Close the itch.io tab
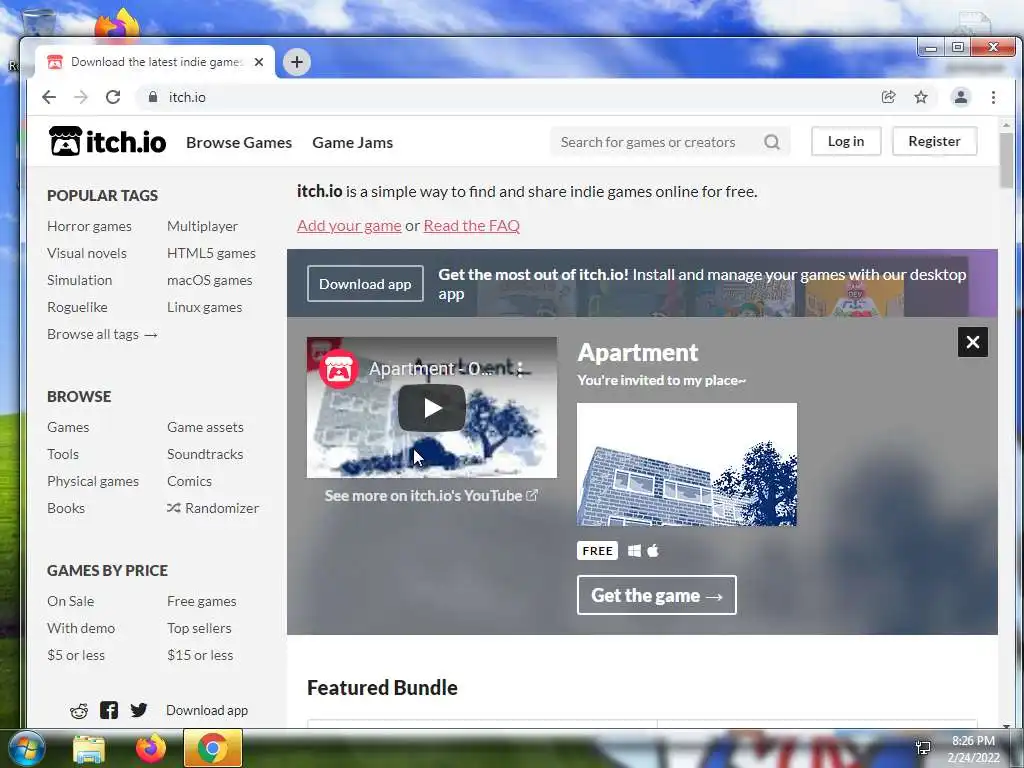1024x768 pixels. (259, 62)
